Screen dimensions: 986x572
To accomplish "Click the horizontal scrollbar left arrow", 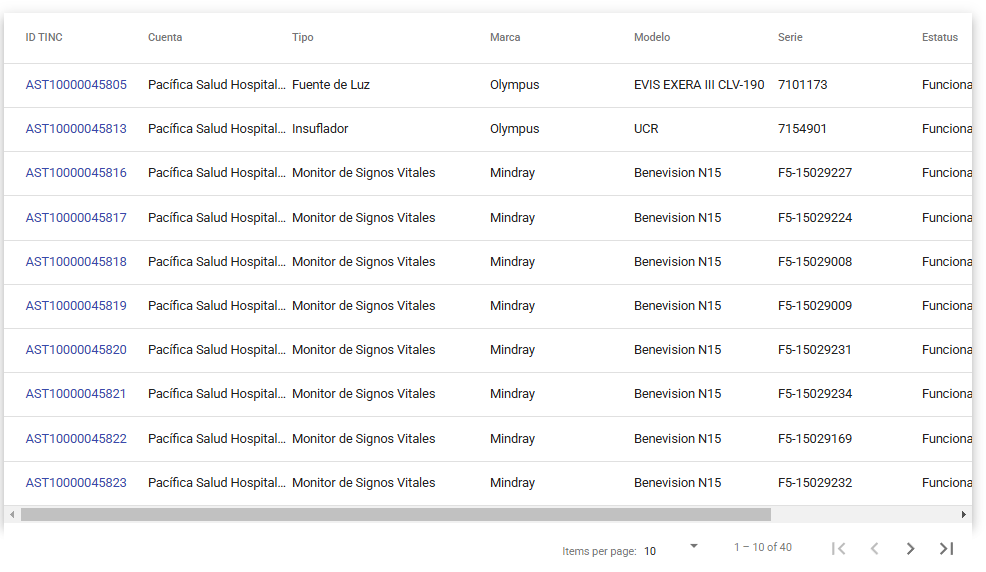I will [x=12, y=514].
